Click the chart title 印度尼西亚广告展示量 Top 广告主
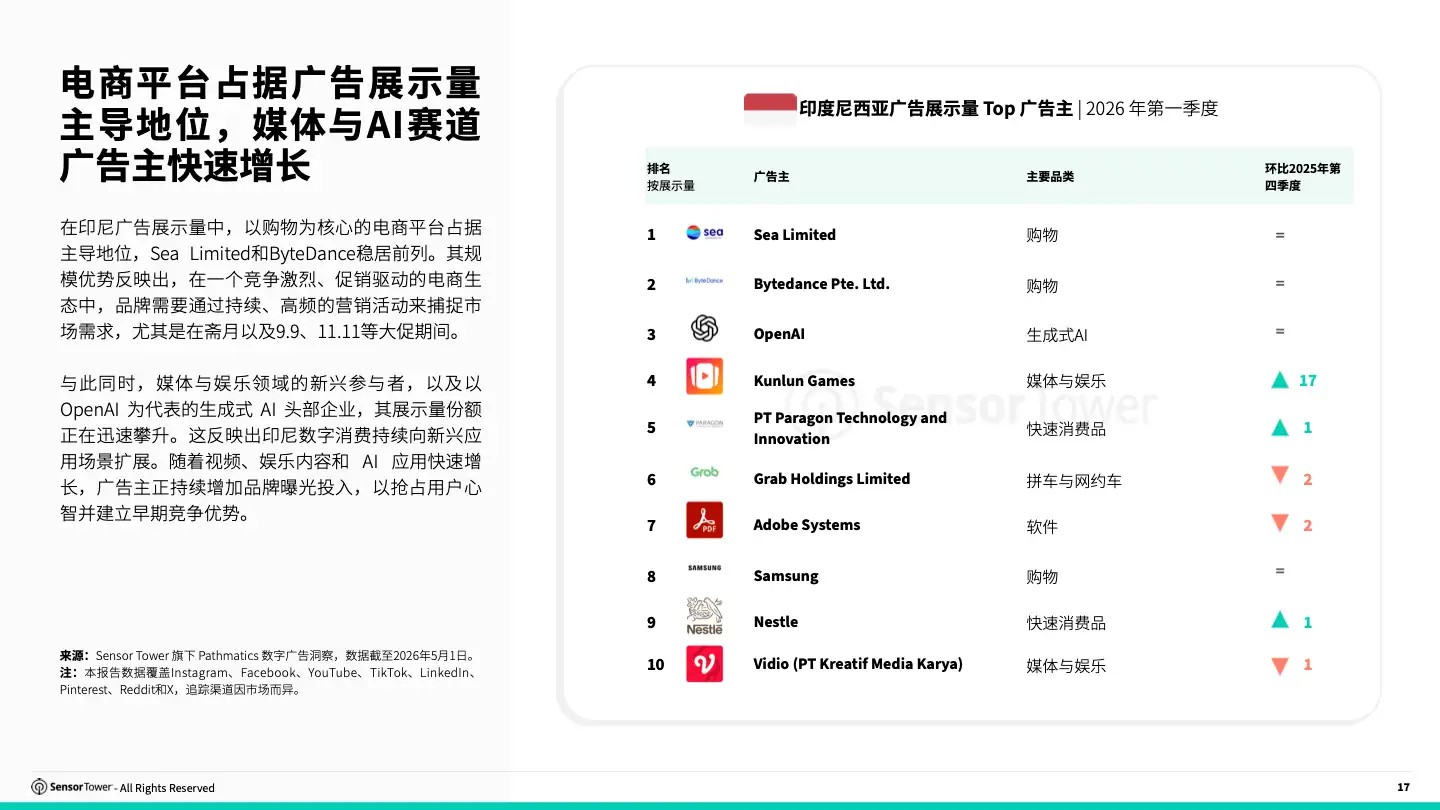 pyautogui.click(x=936, y=109)
